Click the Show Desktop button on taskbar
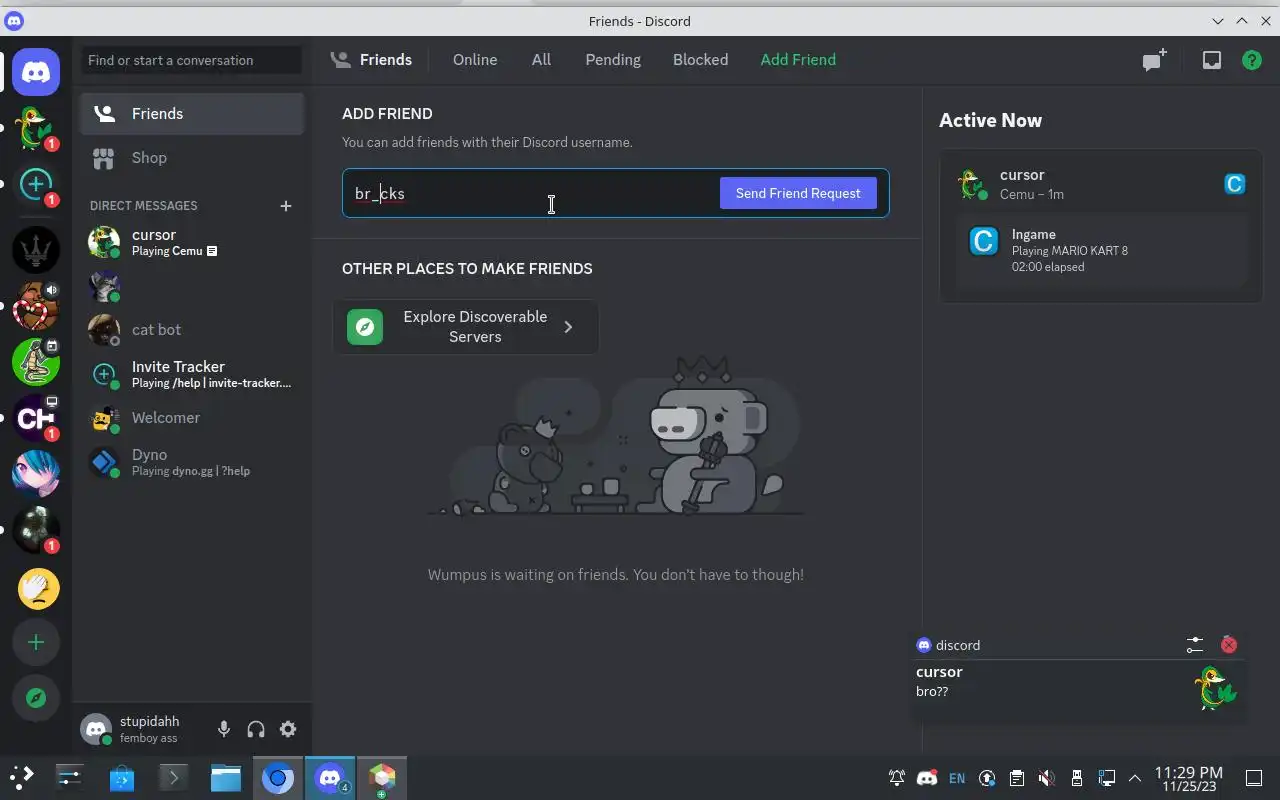 coord(1253,778)
